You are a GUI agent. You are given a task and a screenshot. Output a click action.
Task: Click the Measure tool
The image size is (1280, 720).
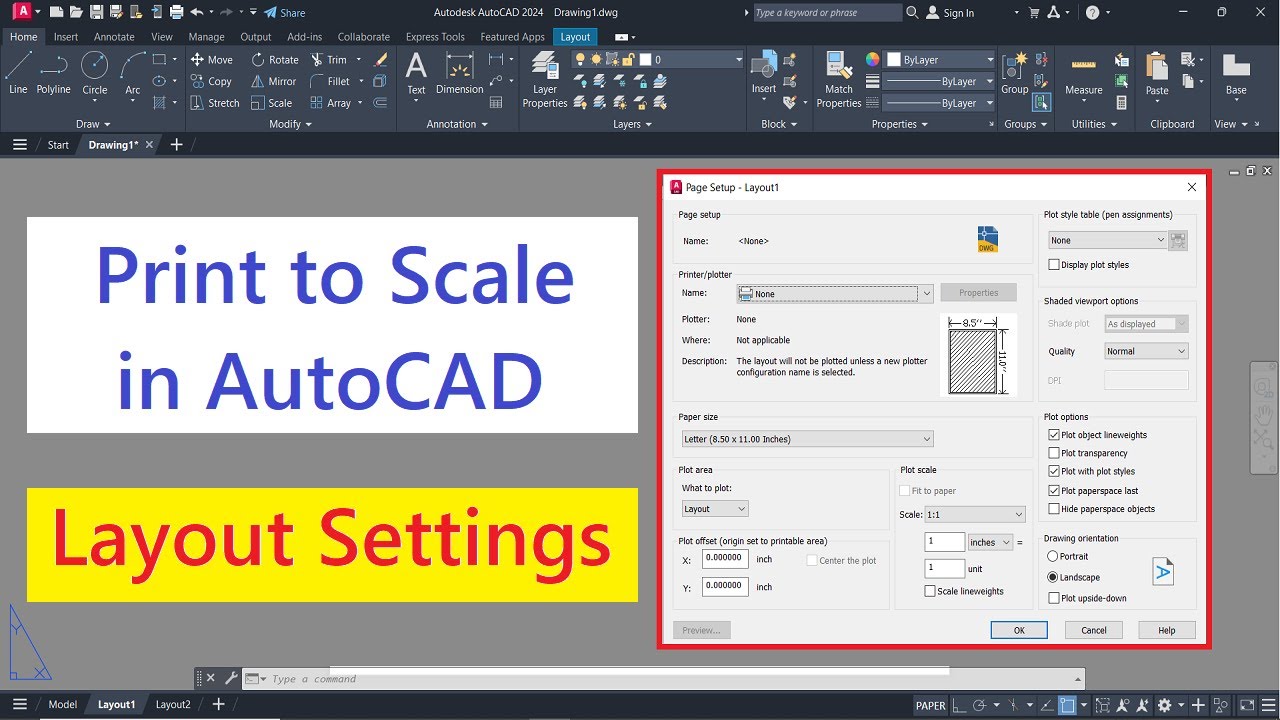[x=1083, y=74]
